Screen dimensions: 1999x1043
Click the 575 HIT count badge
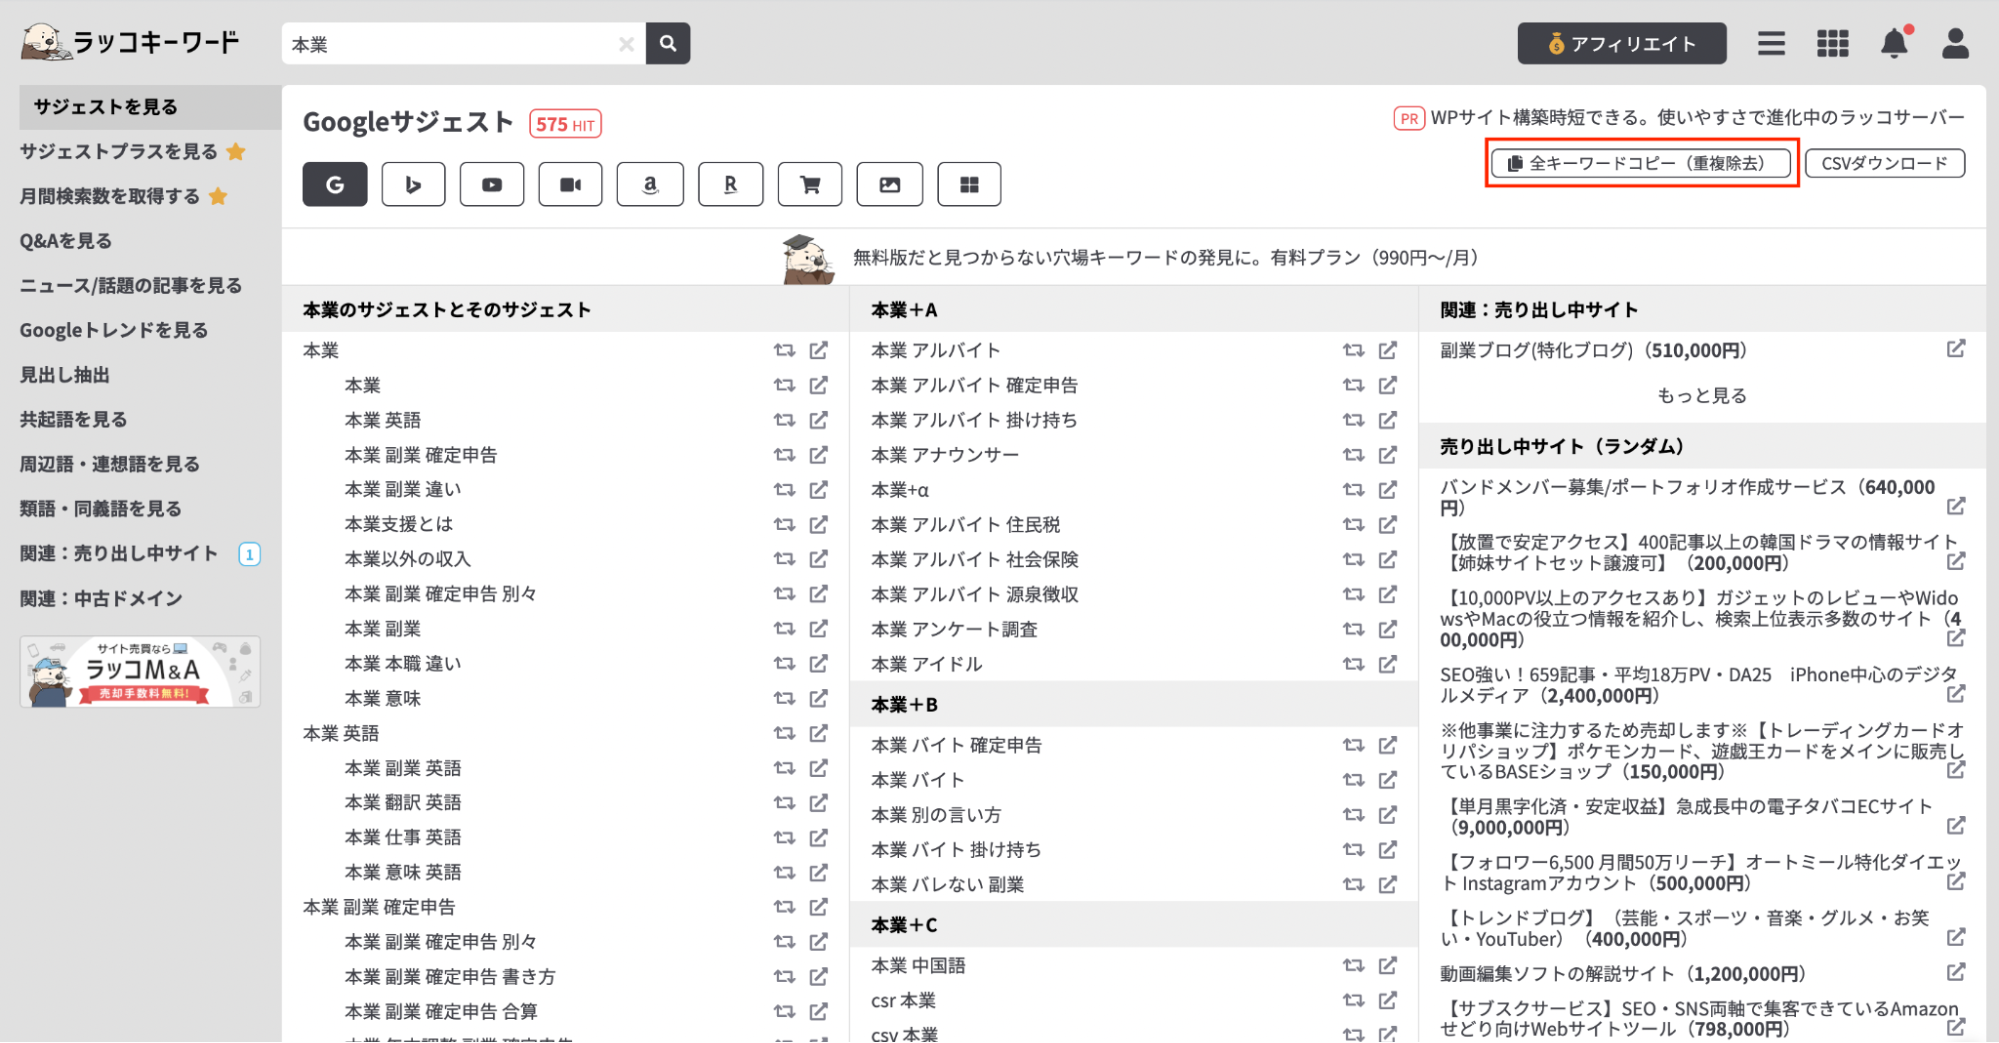[565, 124]
